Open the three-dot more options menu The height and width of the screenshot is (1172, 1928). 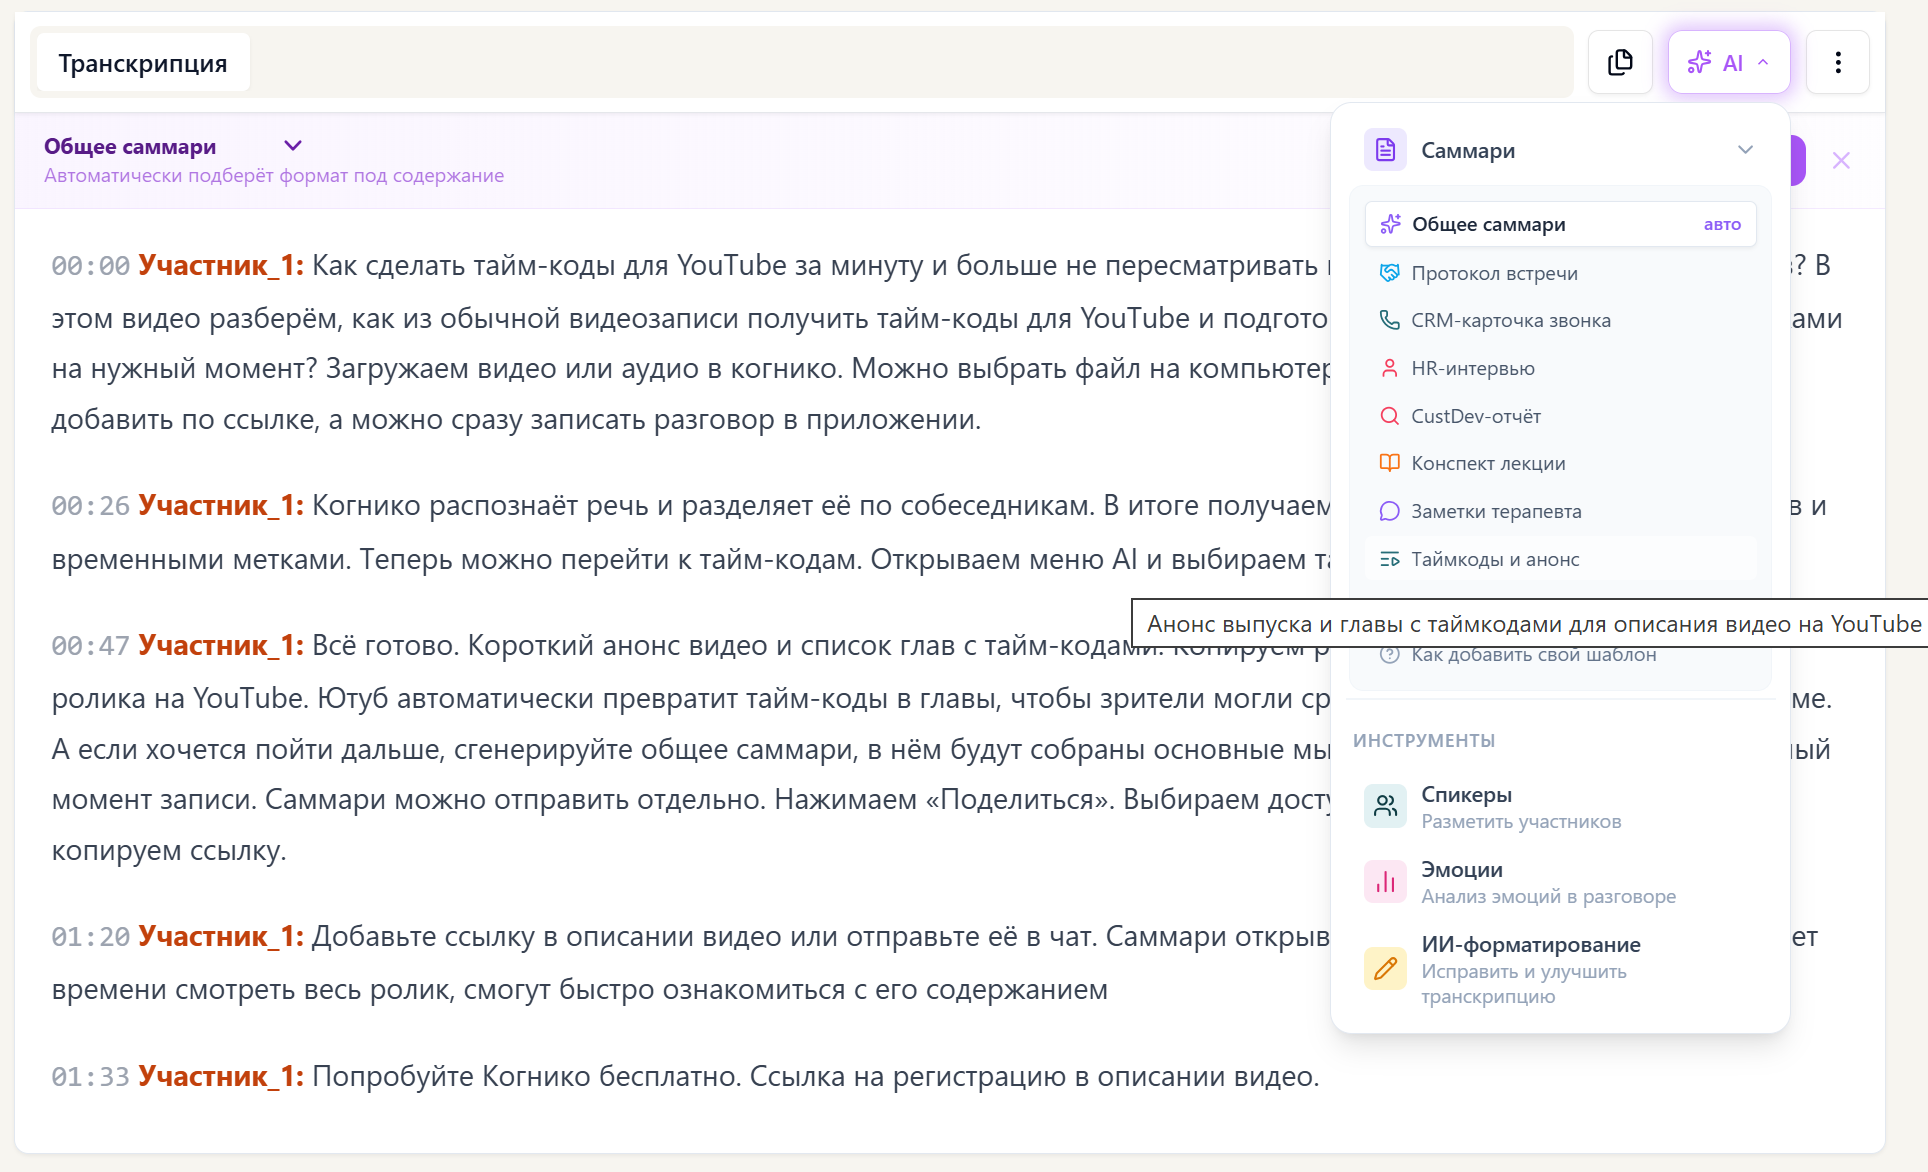click(1838, 63)
